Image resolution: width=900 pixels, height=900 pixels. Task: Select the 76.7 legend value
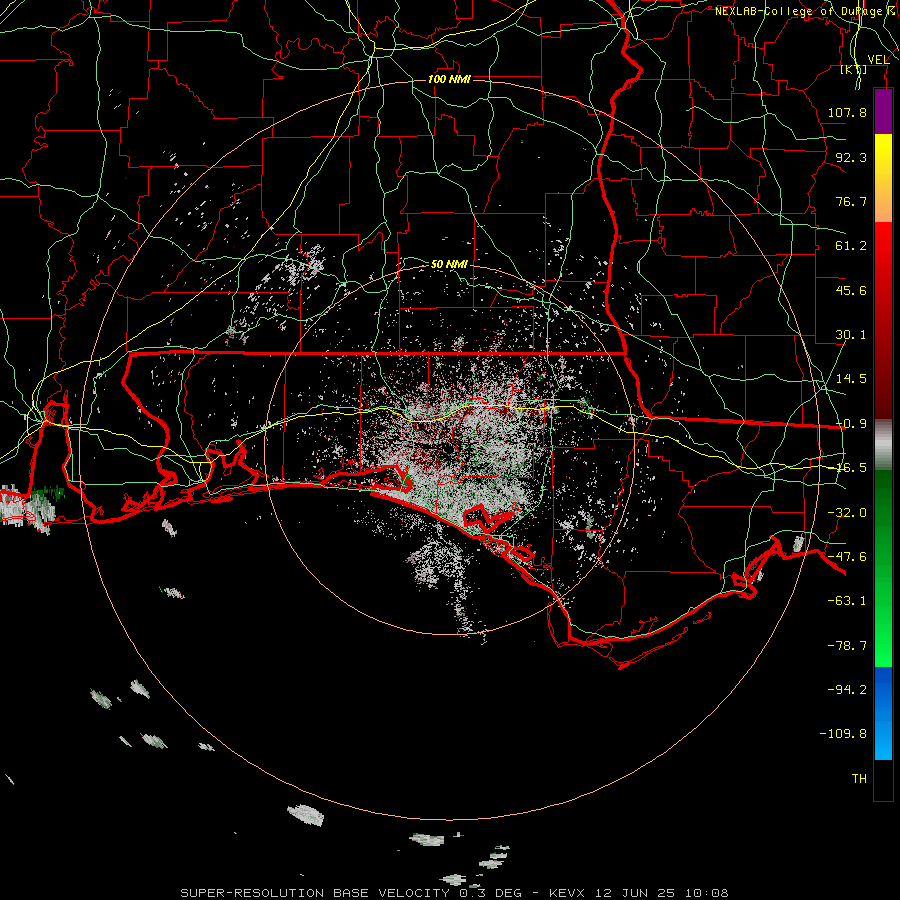851,201
